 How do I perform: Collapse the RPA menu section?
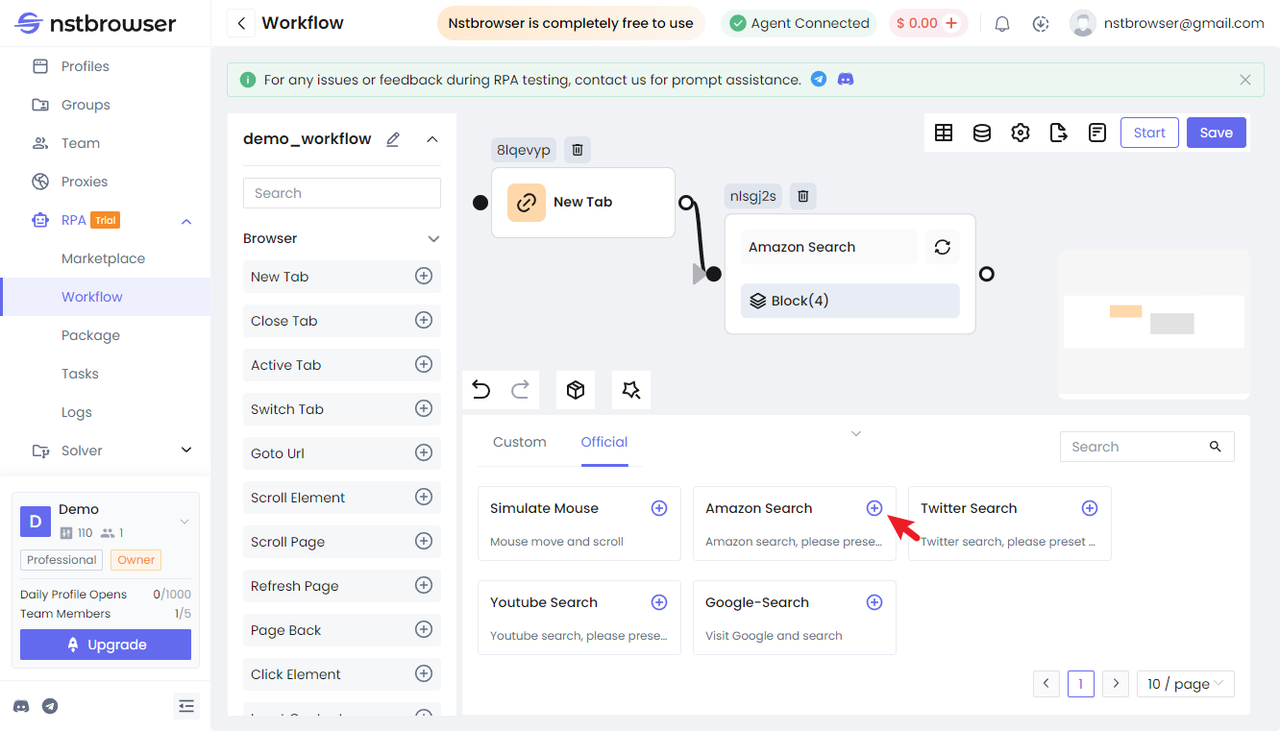coord(186,221)
